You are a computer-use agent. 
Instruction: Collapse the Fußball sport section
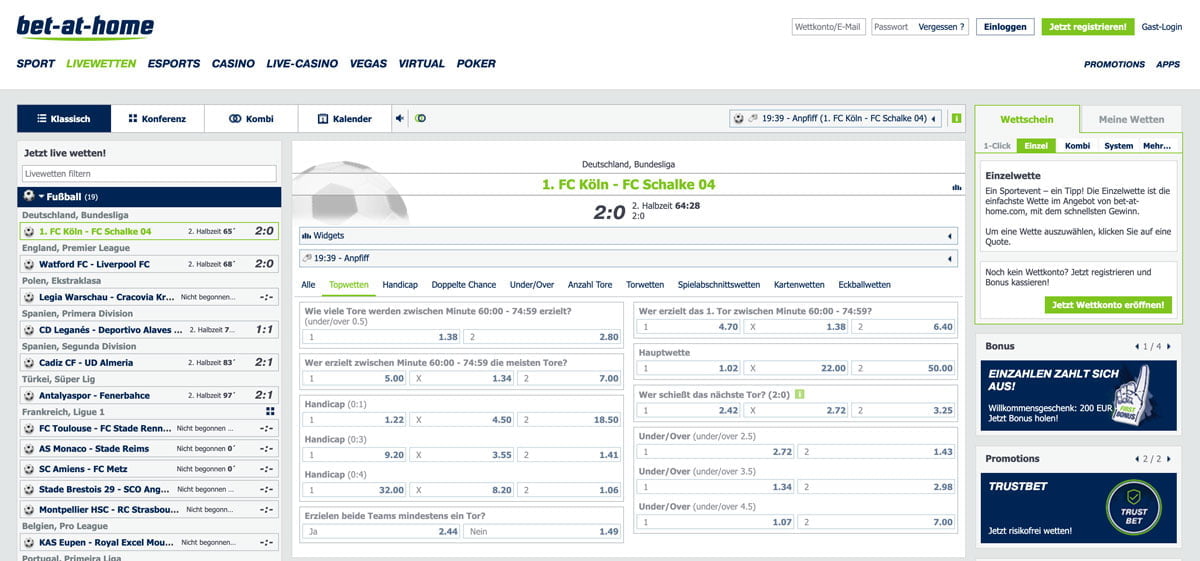click(149, 197)
